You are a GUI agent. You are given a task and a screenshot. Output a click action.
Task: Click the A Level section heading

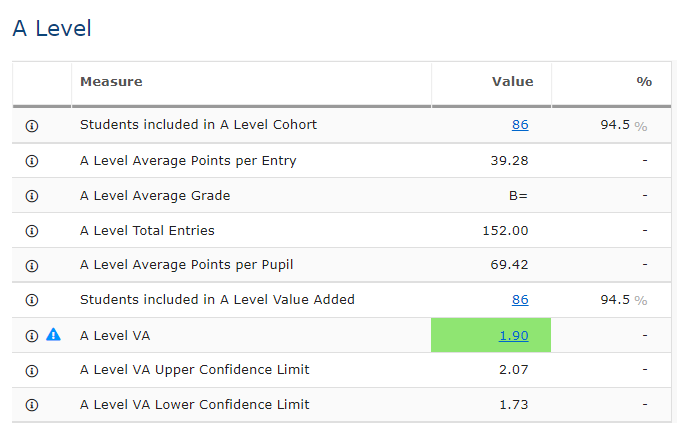point(52,28)
